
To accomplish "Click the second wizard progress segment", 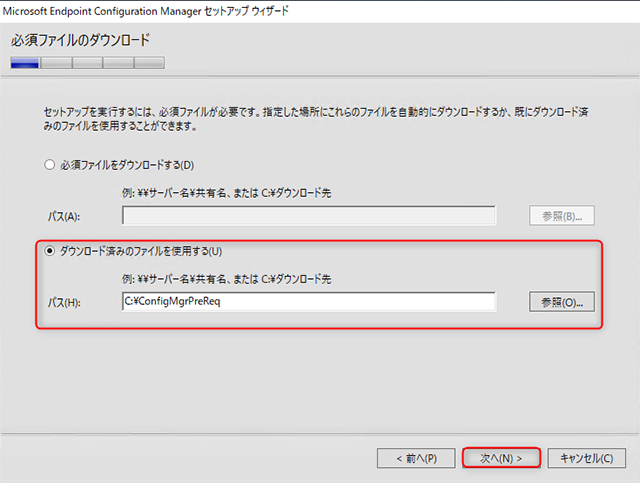I will (56, 63).
